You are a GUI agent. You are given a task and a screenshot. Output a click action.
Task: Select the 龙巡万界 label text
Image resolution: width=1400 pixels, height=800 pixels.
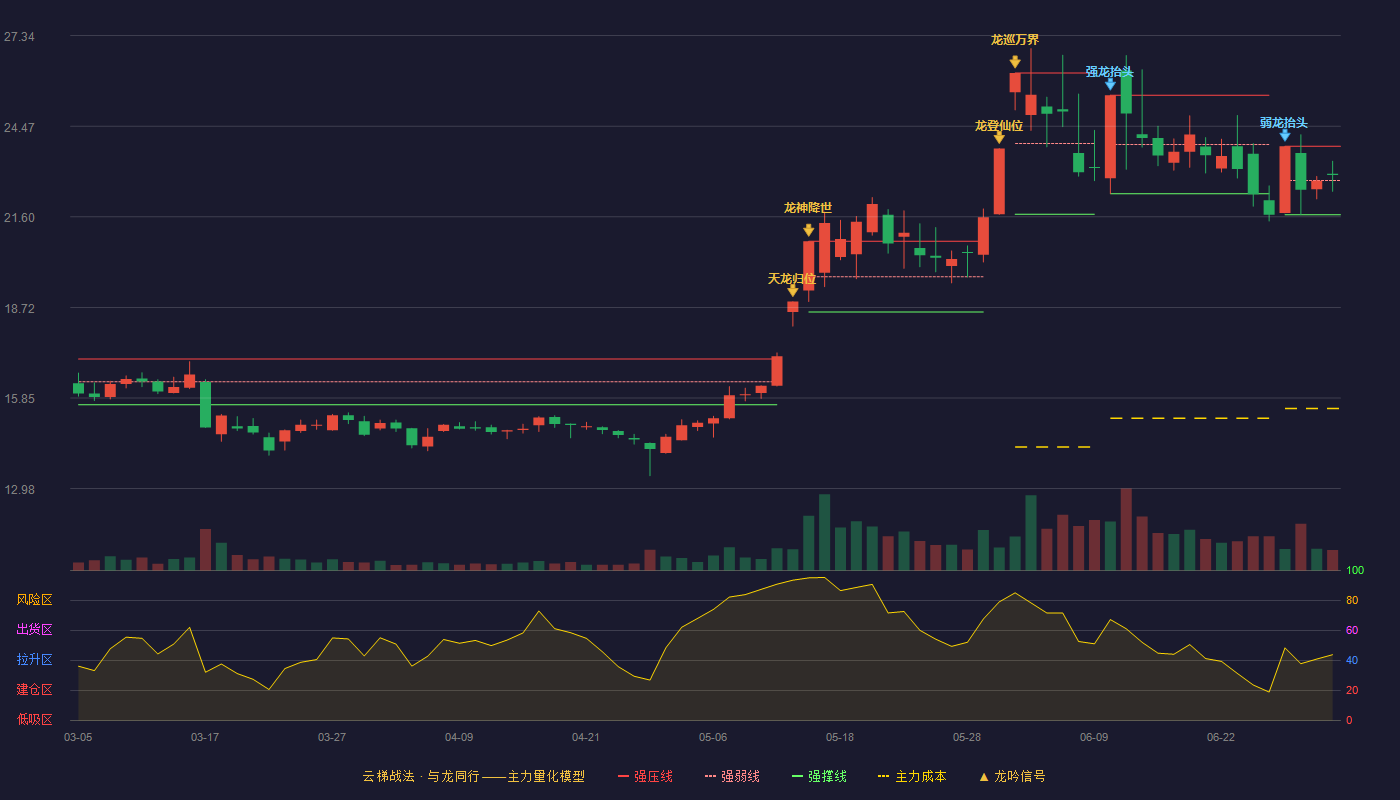click(1015, 40)
